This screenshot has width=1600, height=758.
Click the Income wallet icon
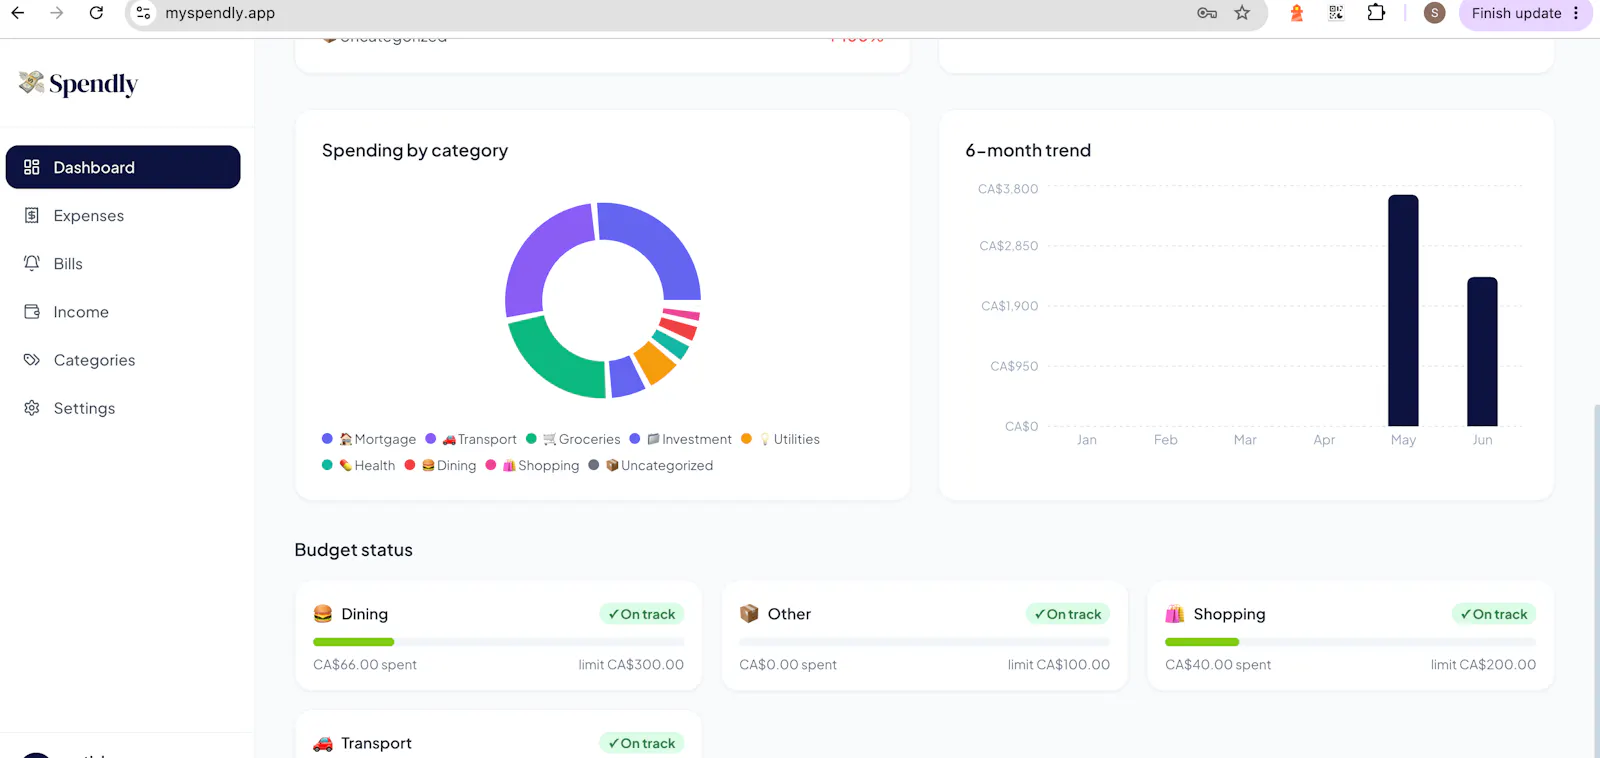click(32, 312)
